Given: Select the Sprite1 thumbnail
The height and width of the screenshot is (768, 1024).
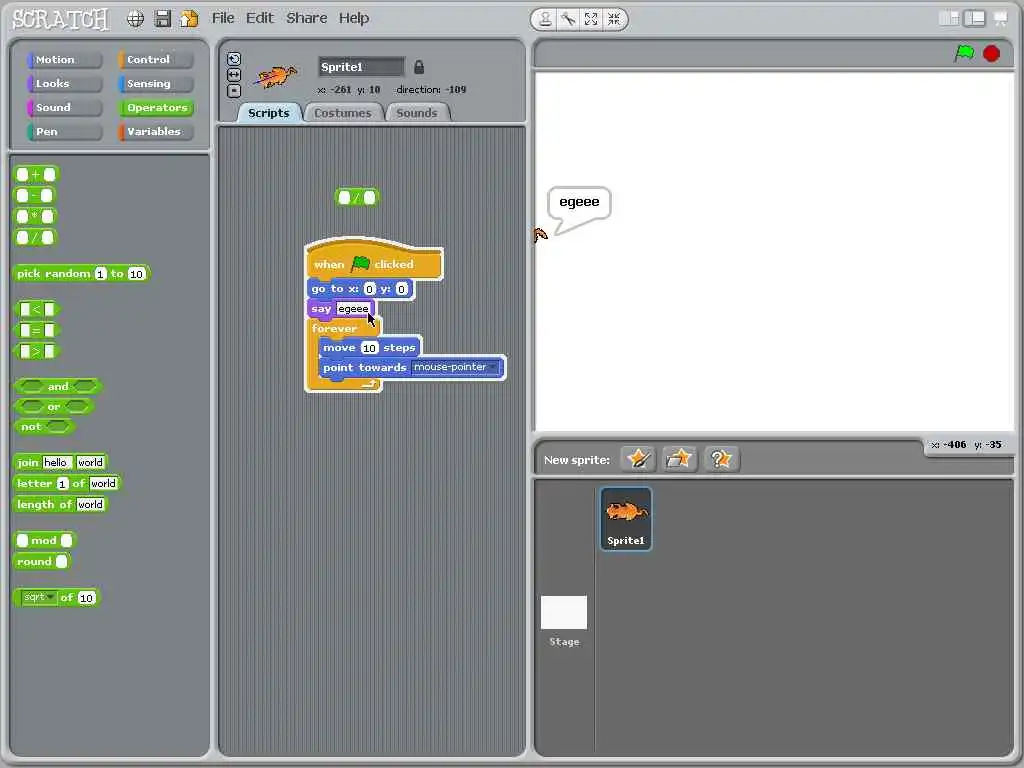Looking at the screenshot, I should (x=626, y=519).
